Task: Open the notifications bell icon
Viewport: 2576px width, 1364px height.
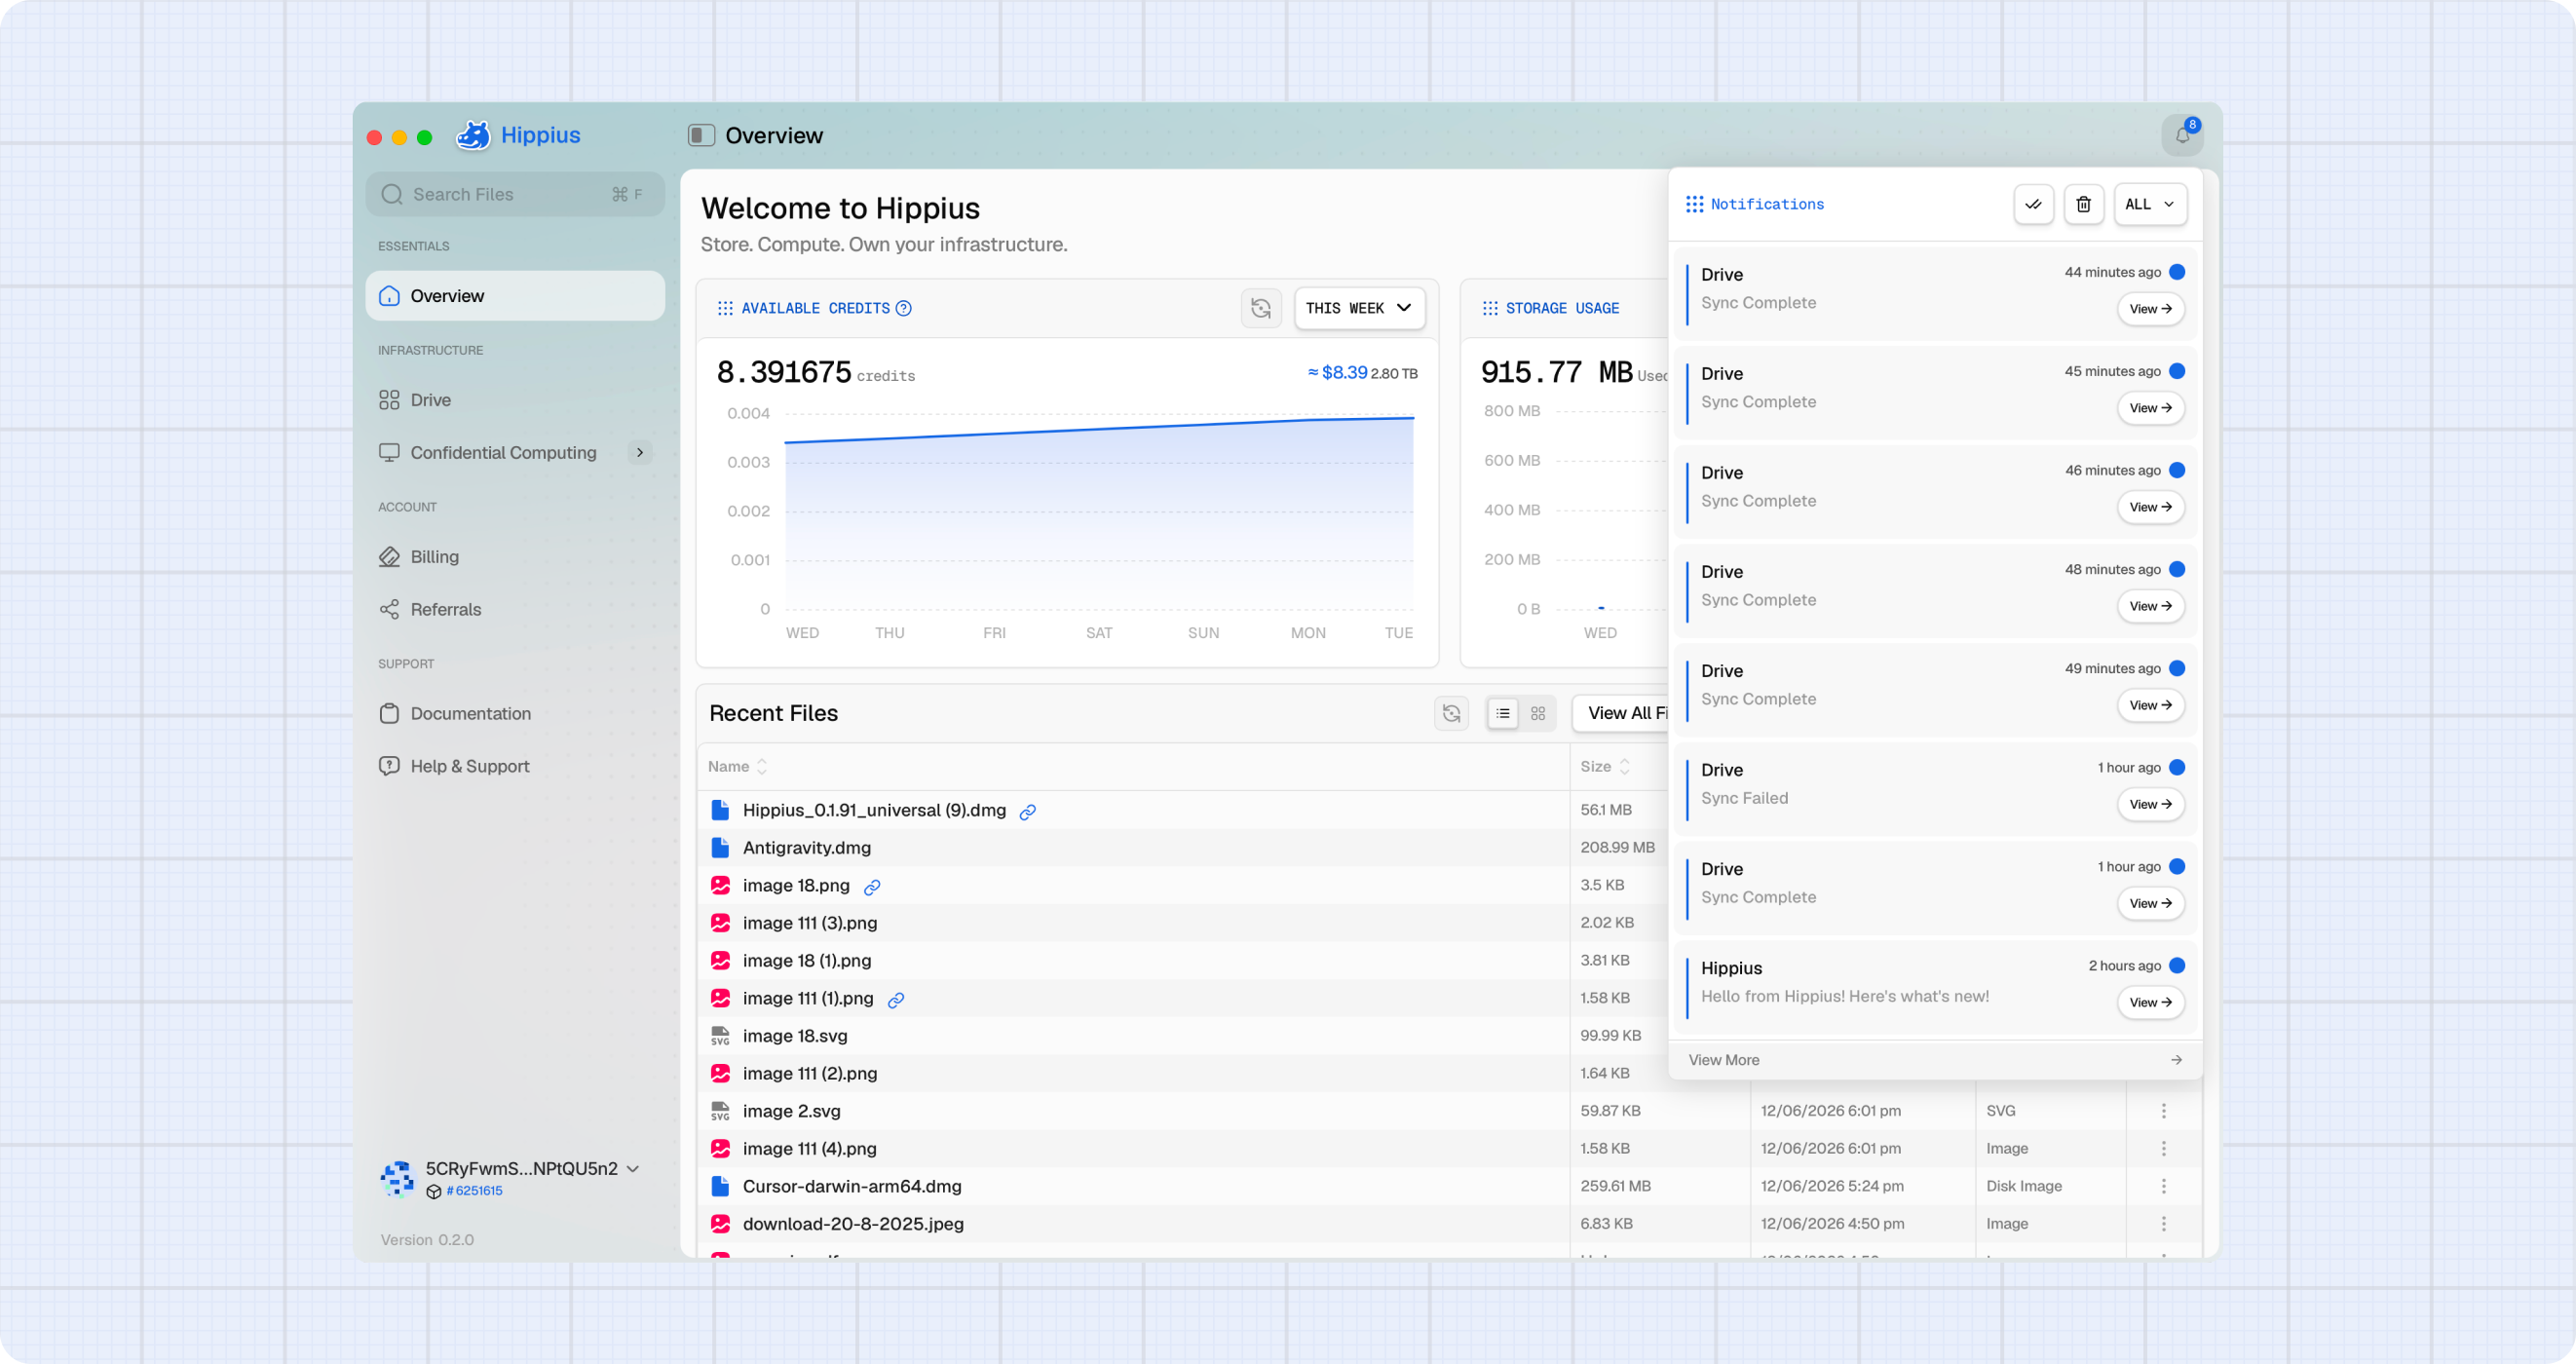Action: pos(2182,135)
